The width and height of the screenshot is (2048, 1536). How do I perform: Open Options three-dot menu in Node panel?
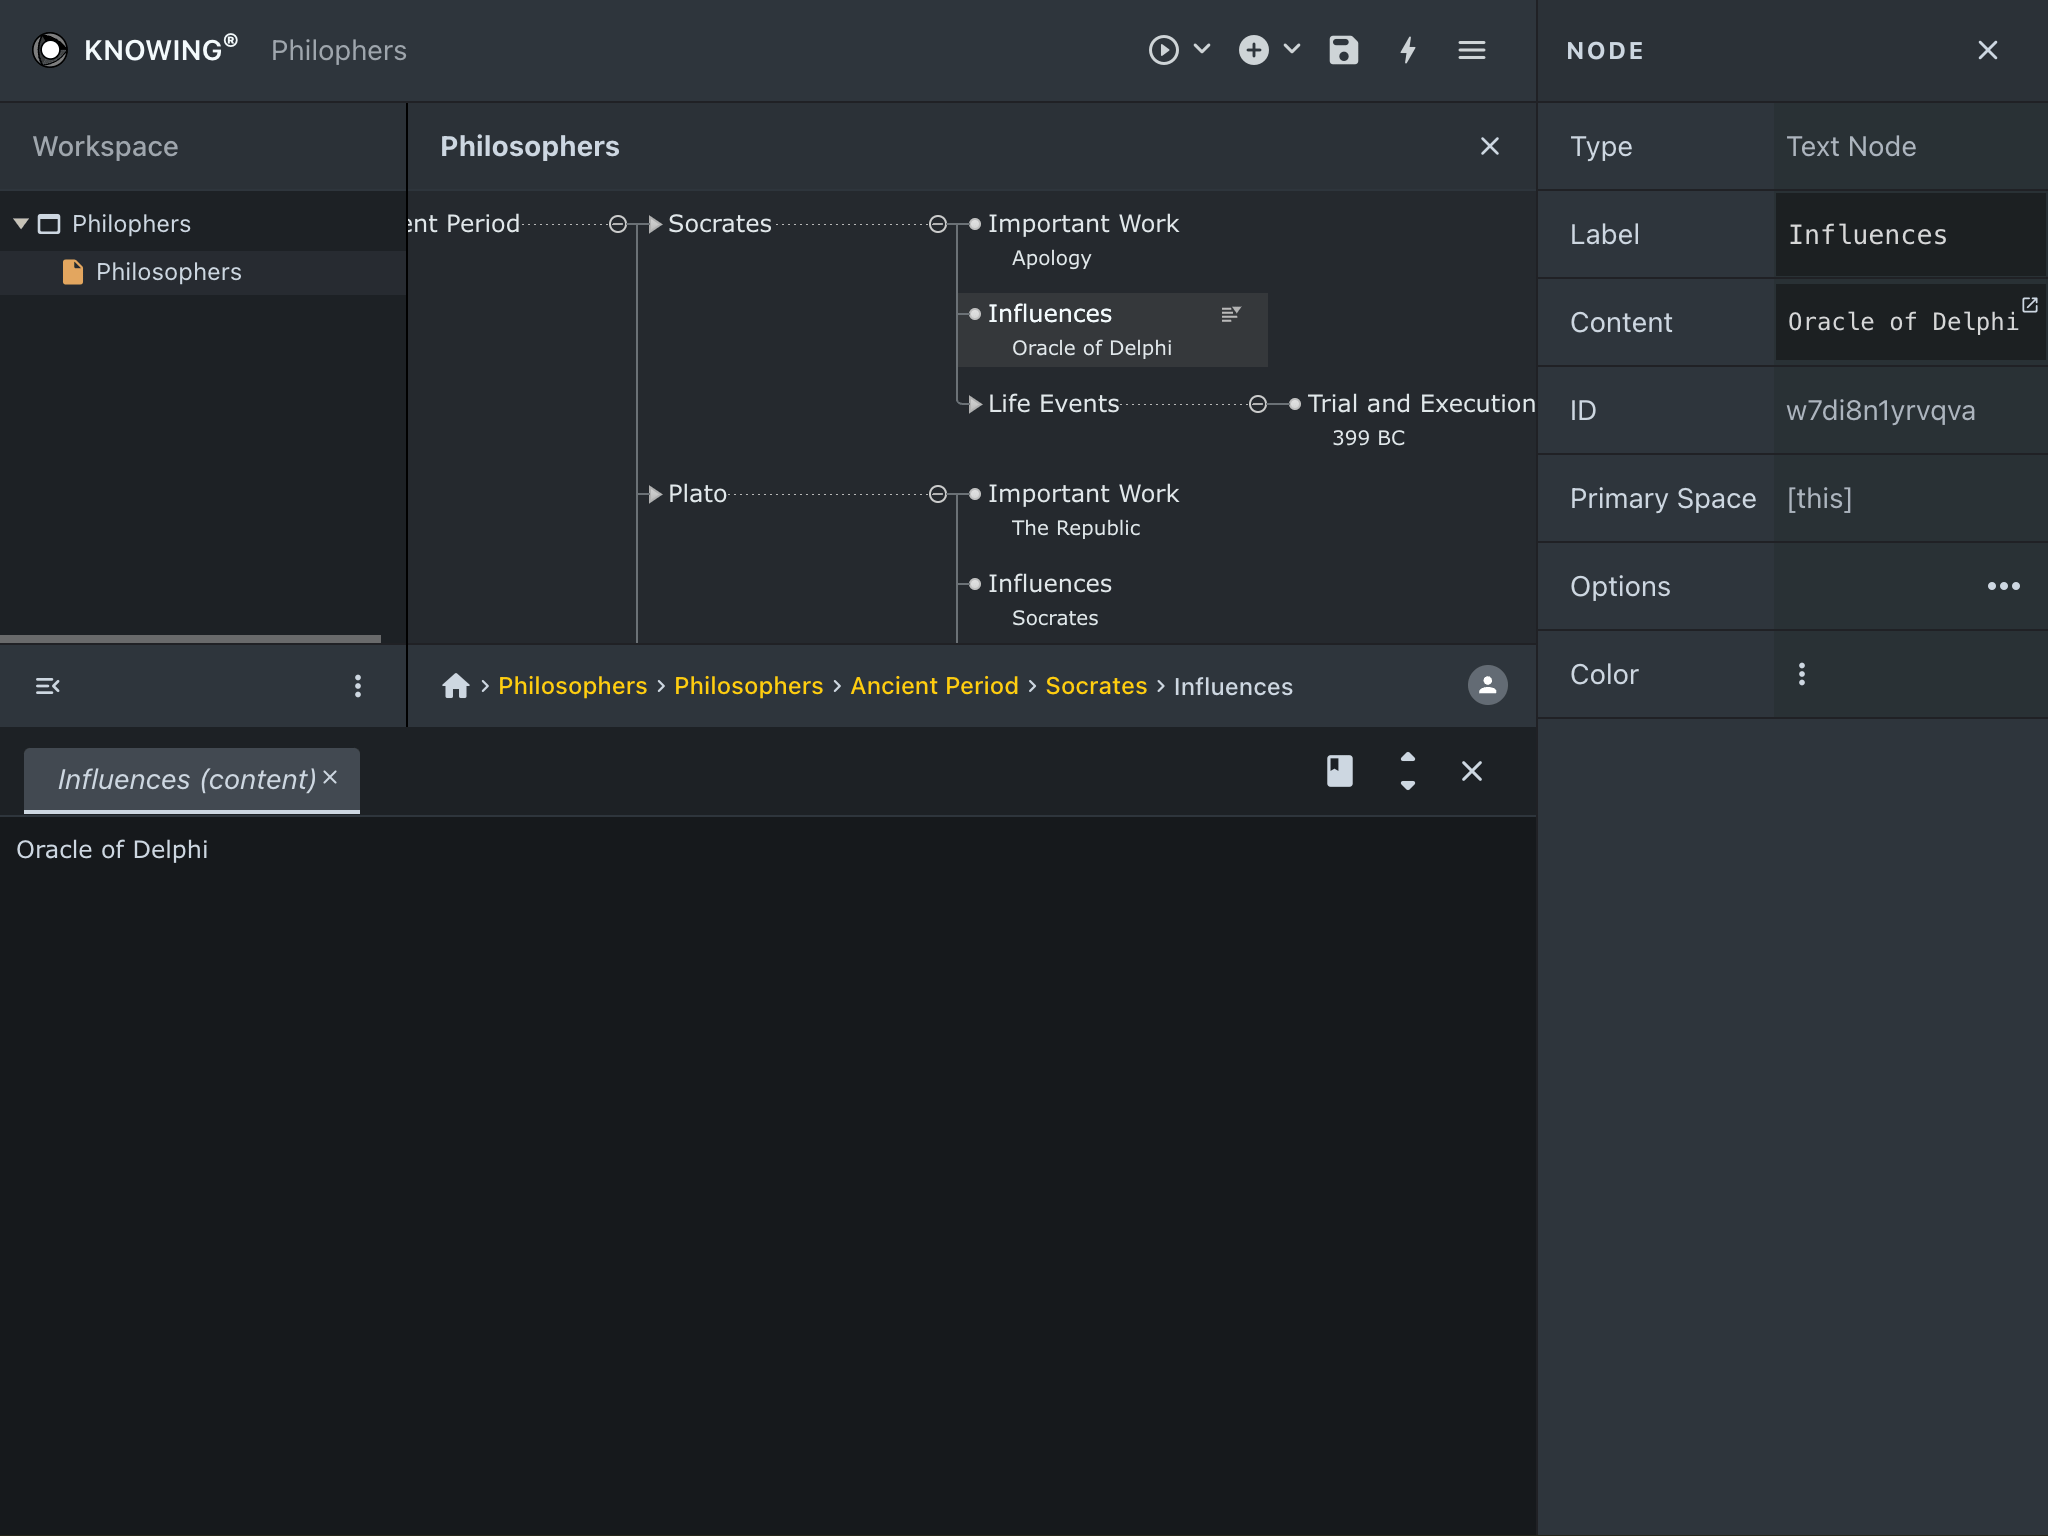pyautogui.click(x=2003, y=586)
